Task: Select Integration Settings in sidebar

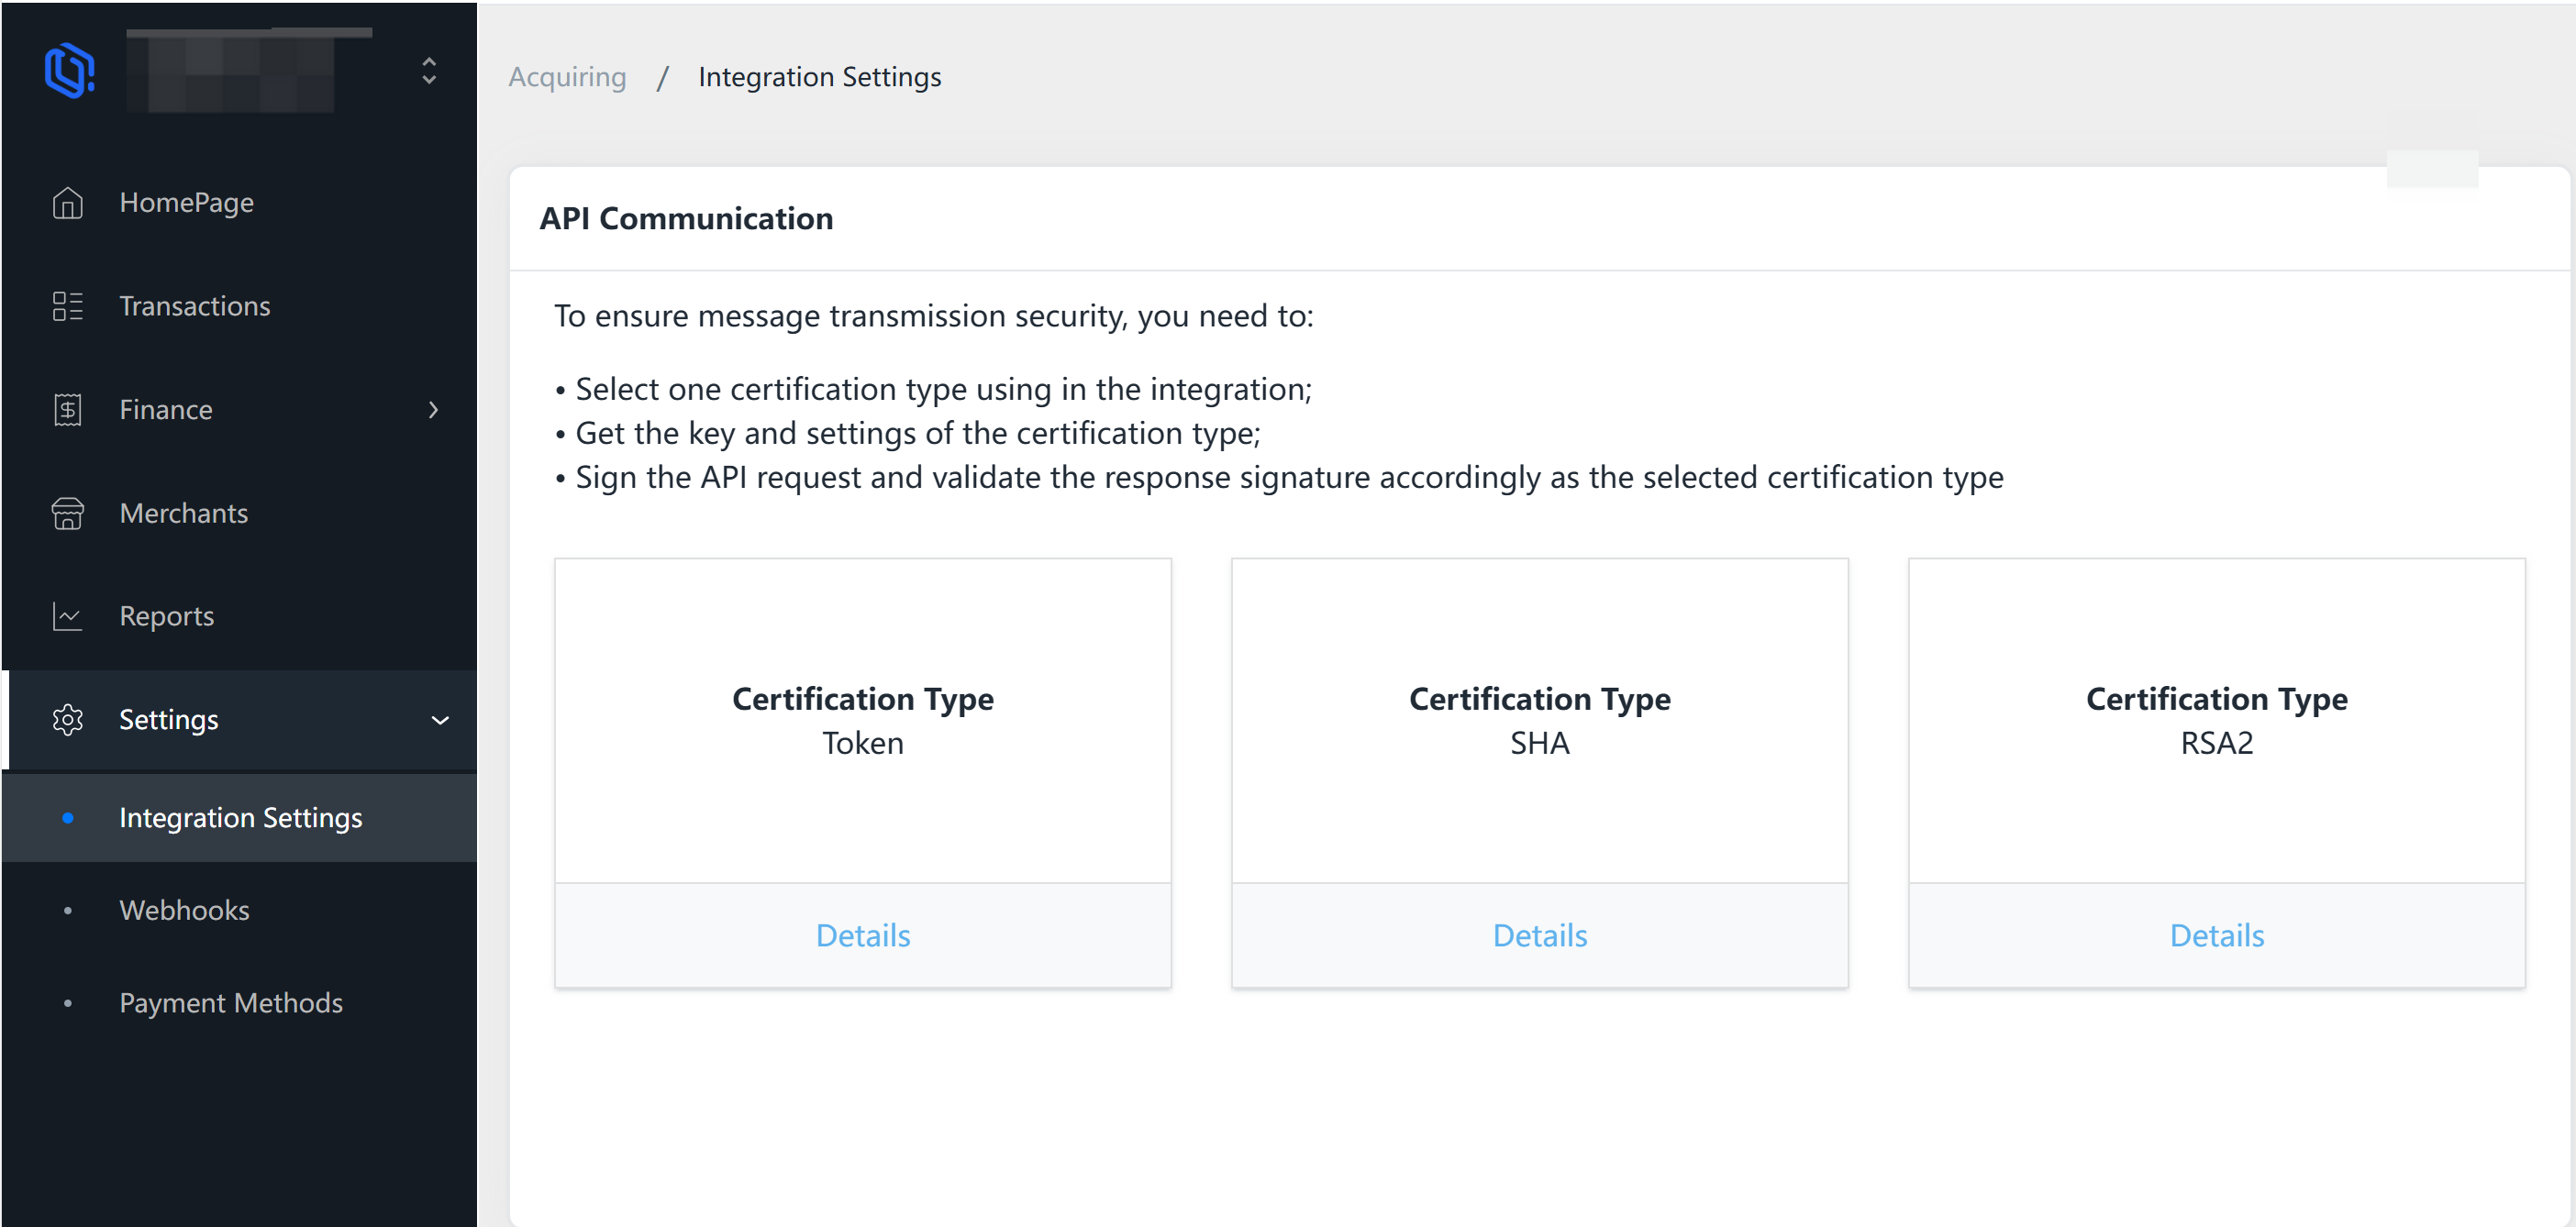Action: (240, 818)
